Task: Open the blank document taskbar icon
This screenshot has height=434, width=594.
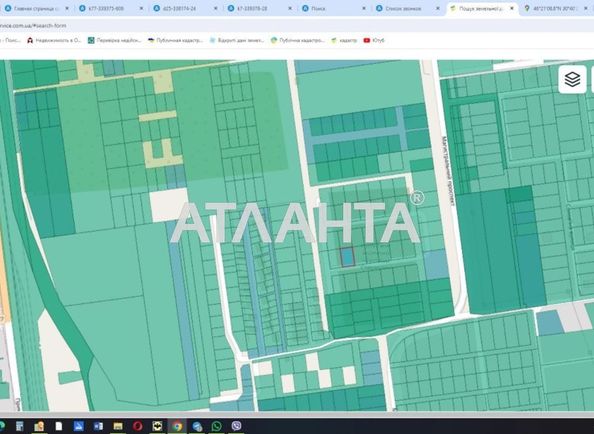Action: coord(59,426)
